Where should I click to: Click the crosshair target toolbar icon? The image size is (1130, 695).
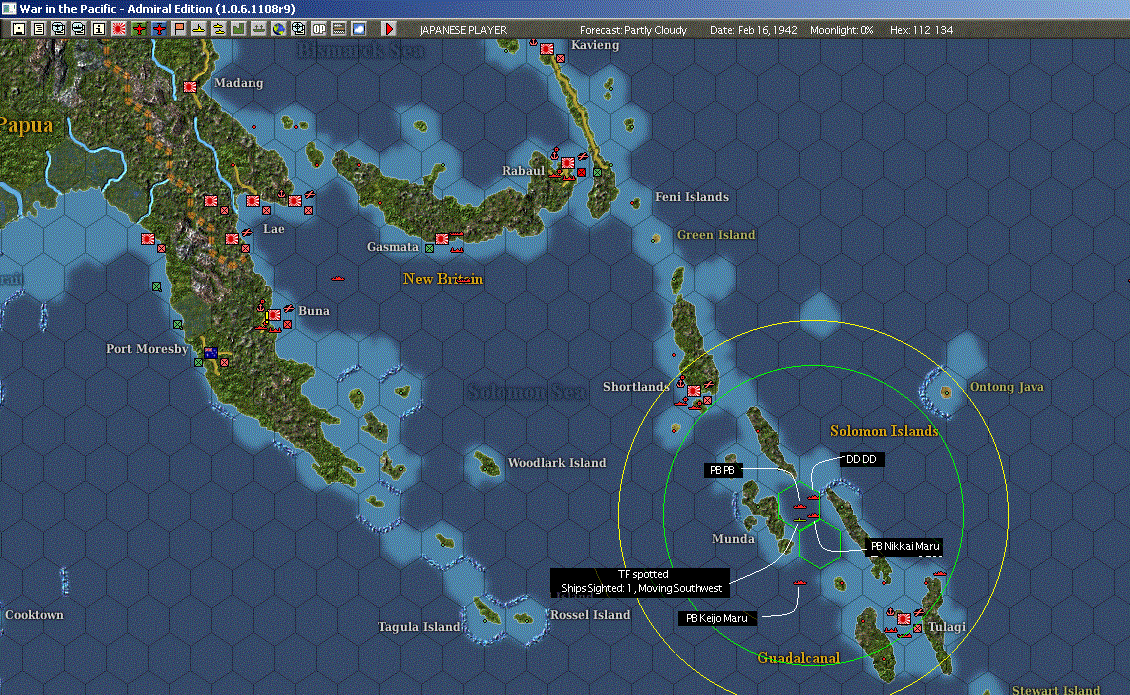pos(298,29)
